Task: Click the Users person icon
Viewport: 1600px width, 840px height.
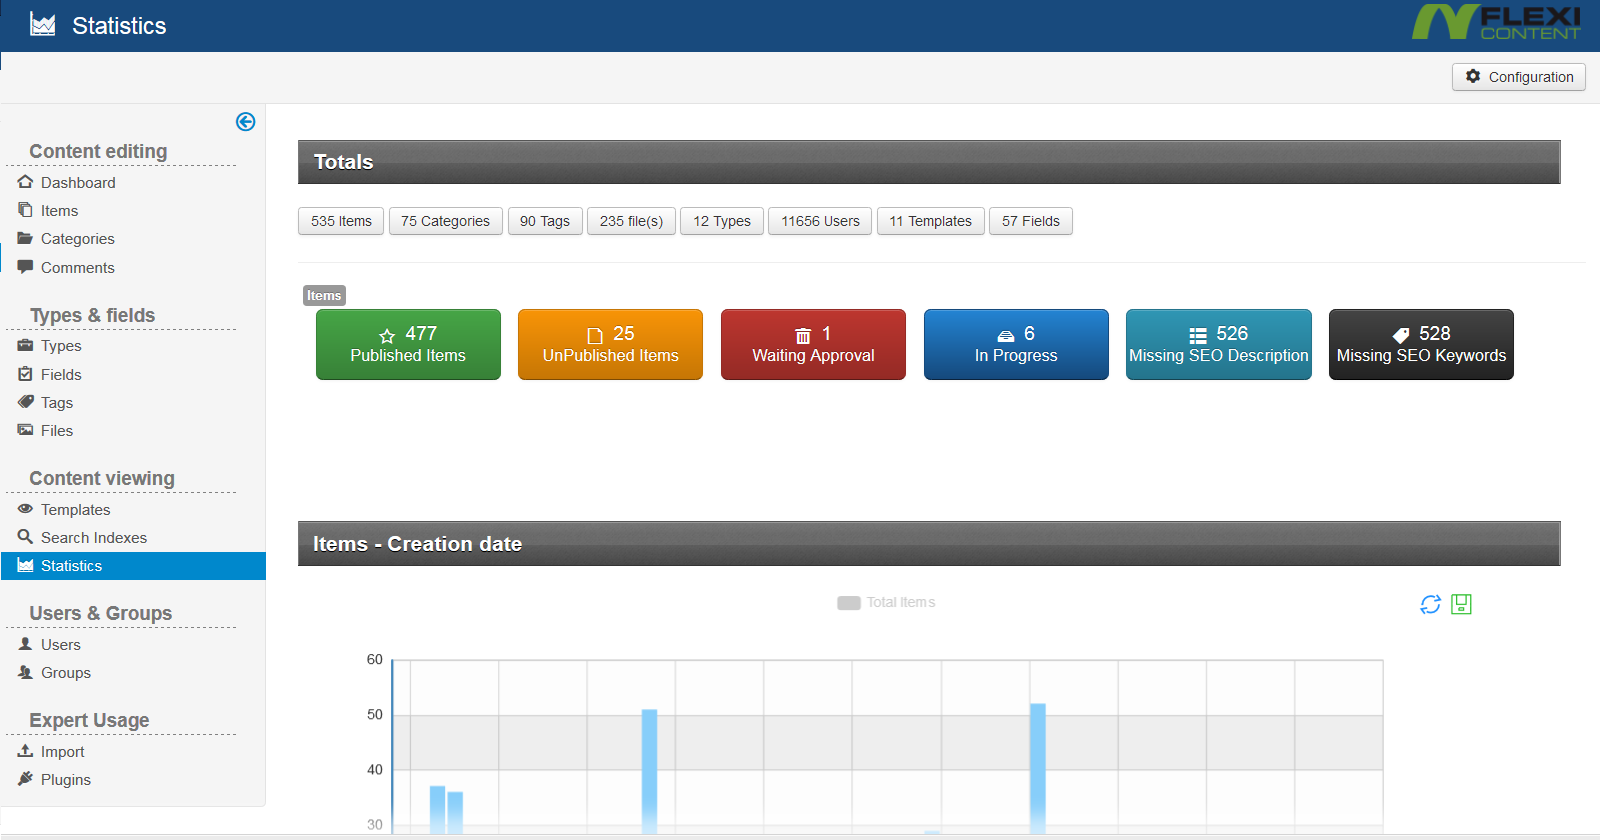Action: (x=26, y=644)
